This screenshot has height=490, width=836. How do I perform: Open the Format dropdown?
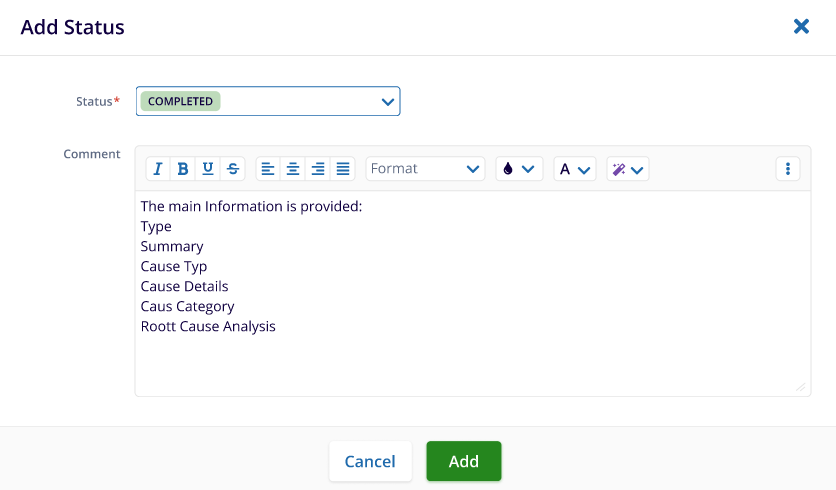coord(425,169)
